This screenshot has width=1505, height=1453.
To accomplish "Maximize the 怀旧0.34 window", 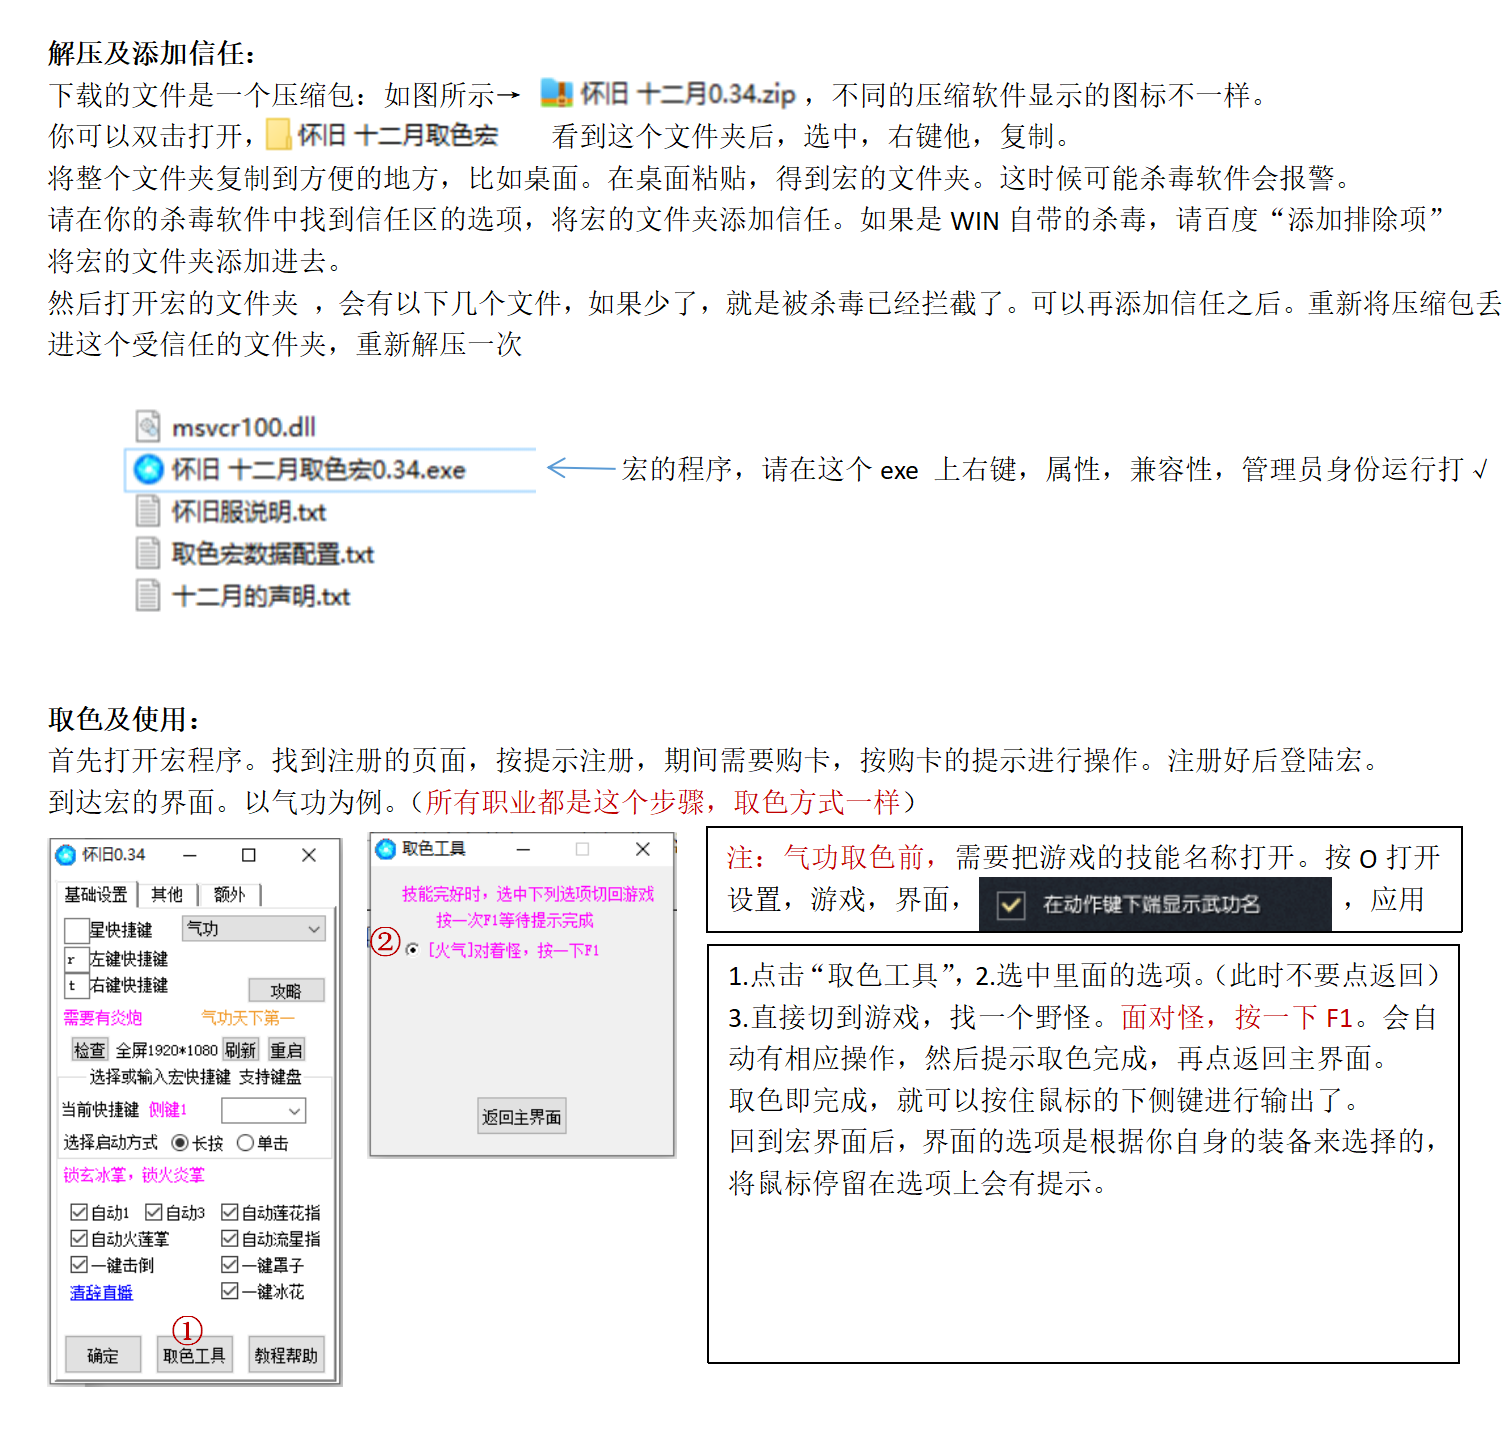I will pyautogui.click(x=249, y=855).
